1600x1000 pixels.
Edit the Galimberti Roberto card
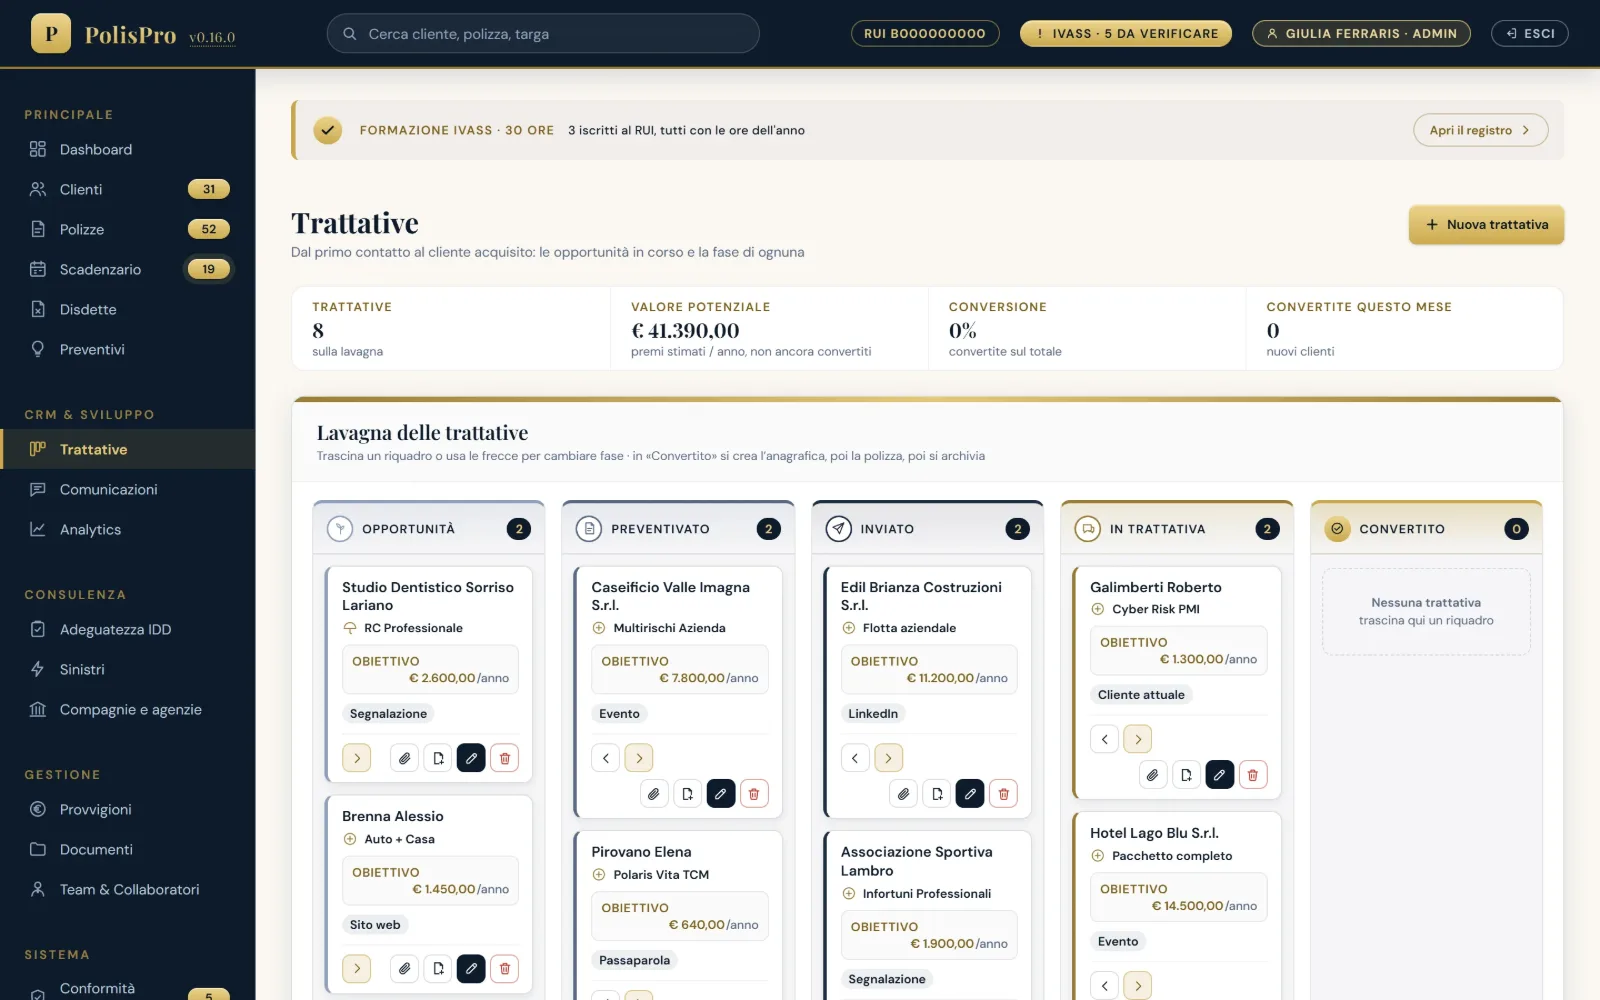(1220, 775)
